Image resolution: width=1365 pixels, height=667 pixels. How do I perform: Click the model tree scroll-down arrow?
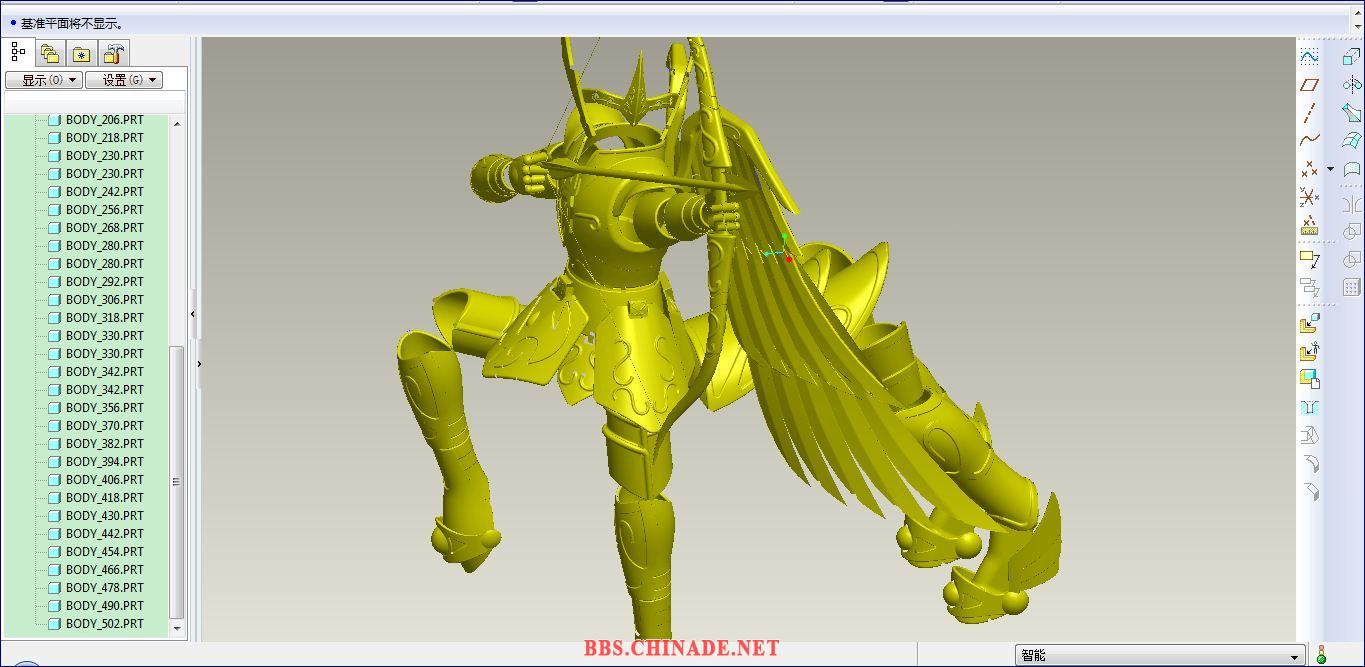coord(177,629)
